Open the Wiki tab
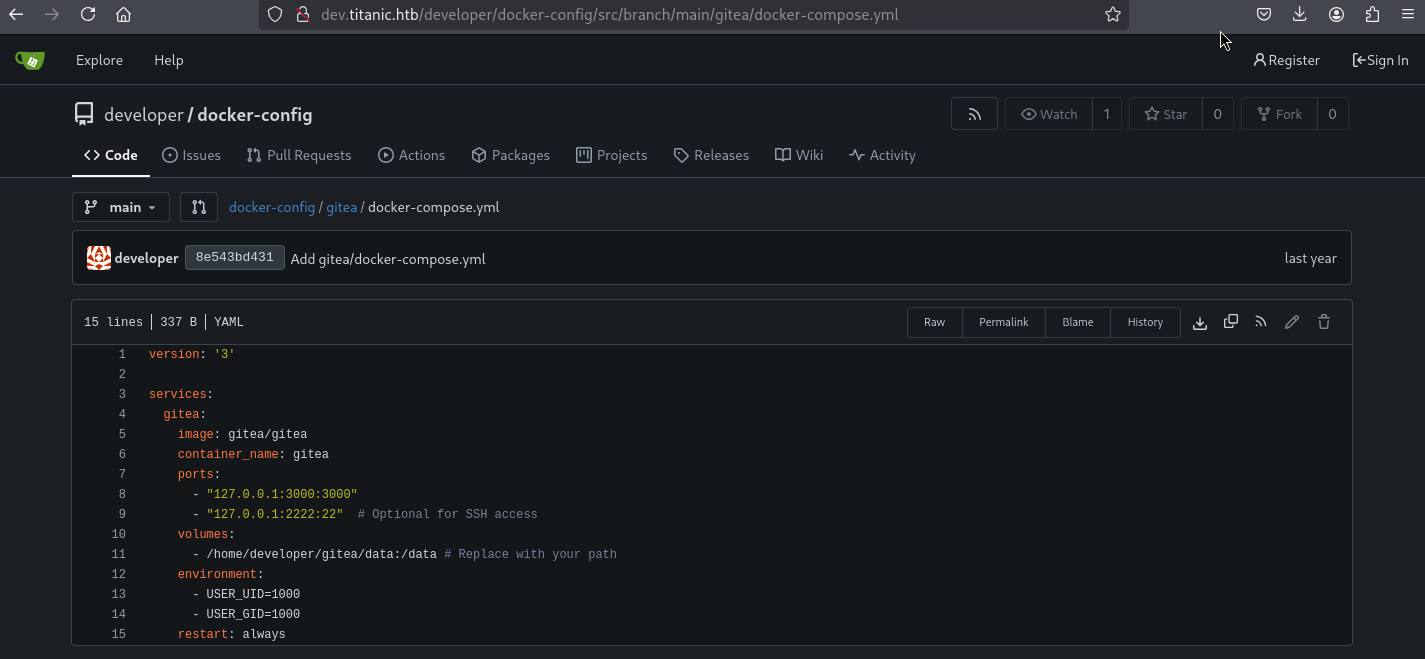Screen dimensions: 1425x659 (x=799, y=155)
